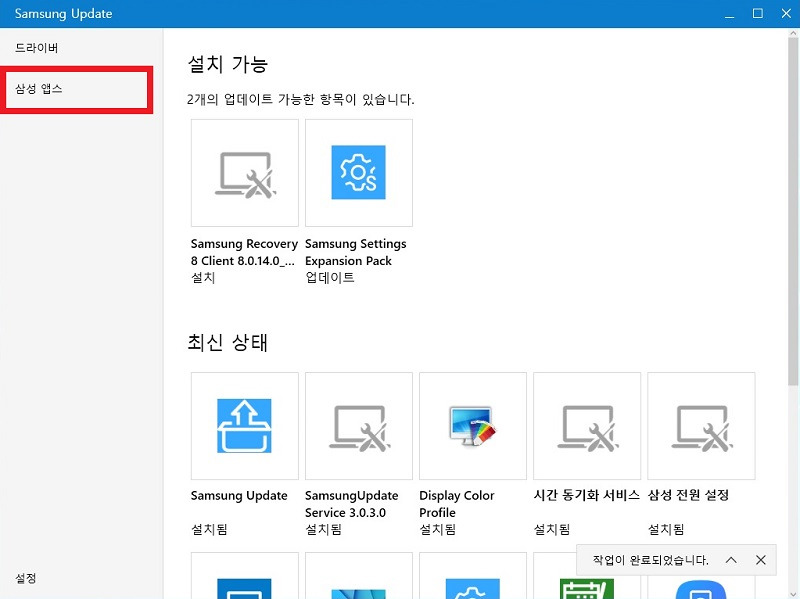This screenshot has height=599, width=800.
Task: Open the partially visible blue monitor app tile
Action: click(x=245, y=576)
